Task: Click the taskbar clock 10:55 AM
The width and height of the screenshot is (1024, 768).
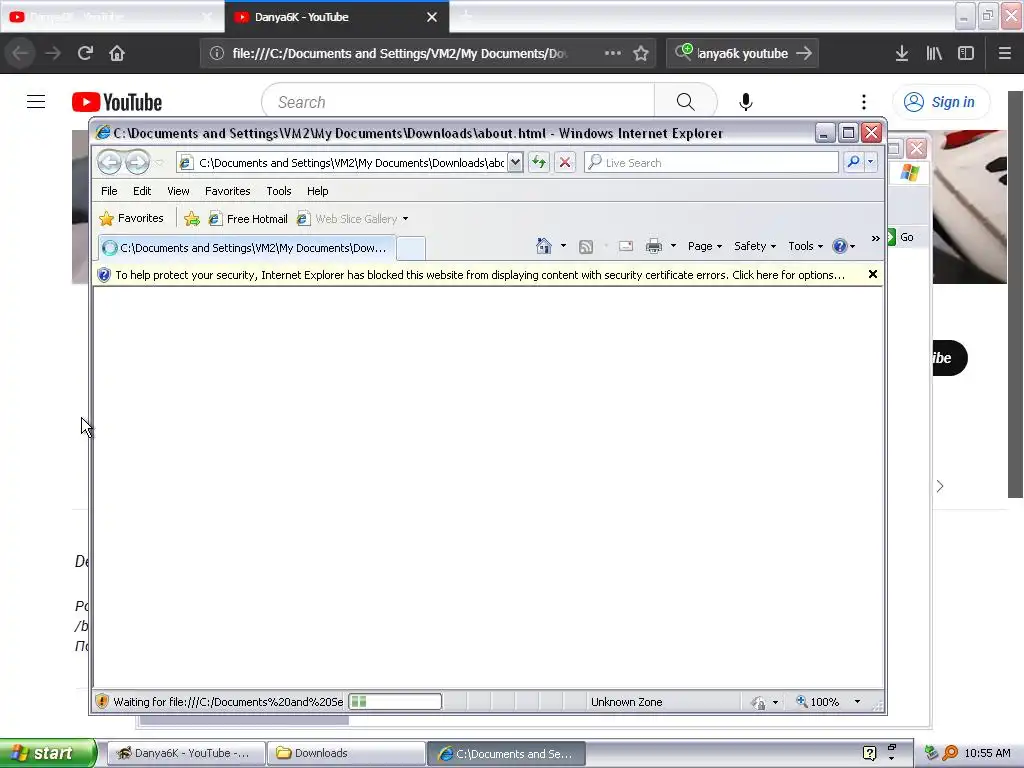Action: click(987, 753)
